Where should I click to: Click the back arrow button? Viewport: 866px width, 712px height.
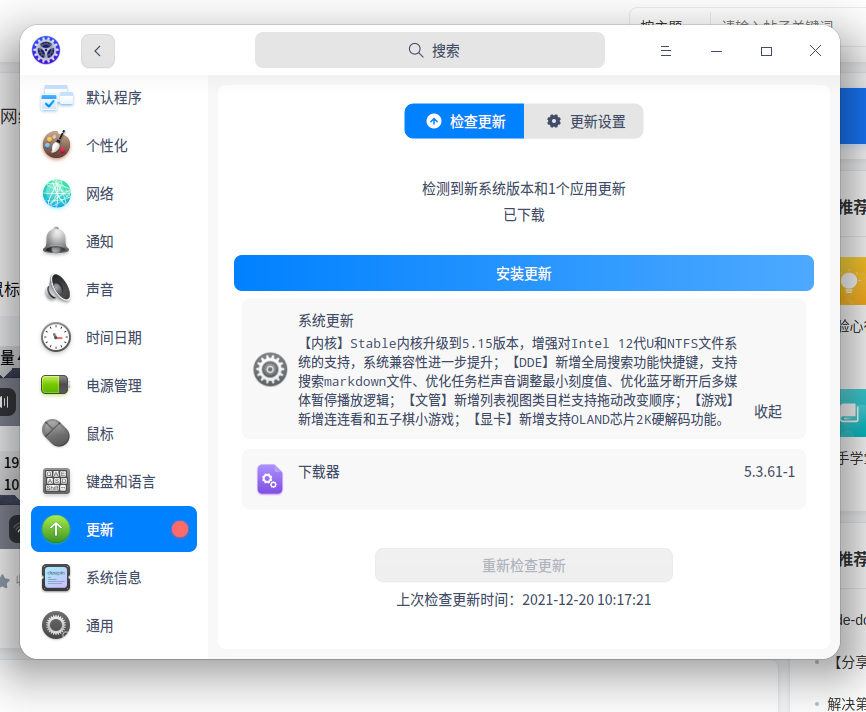point(98,51)
